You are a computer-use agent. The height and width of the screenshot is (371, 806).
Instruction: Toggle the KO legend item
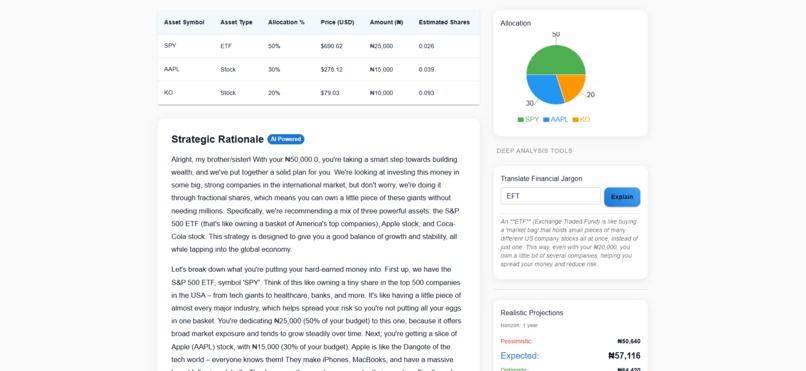coord(581,119)
